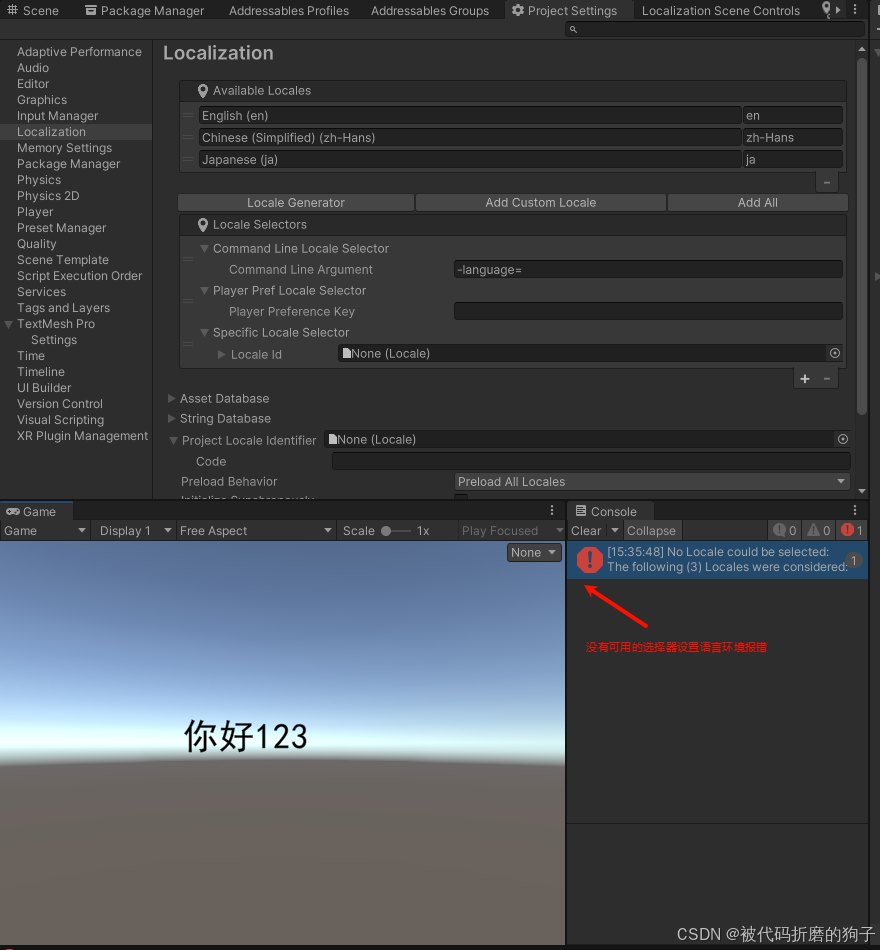
Task: Open the Play Focused dropdown
Action: pos(511,531)
